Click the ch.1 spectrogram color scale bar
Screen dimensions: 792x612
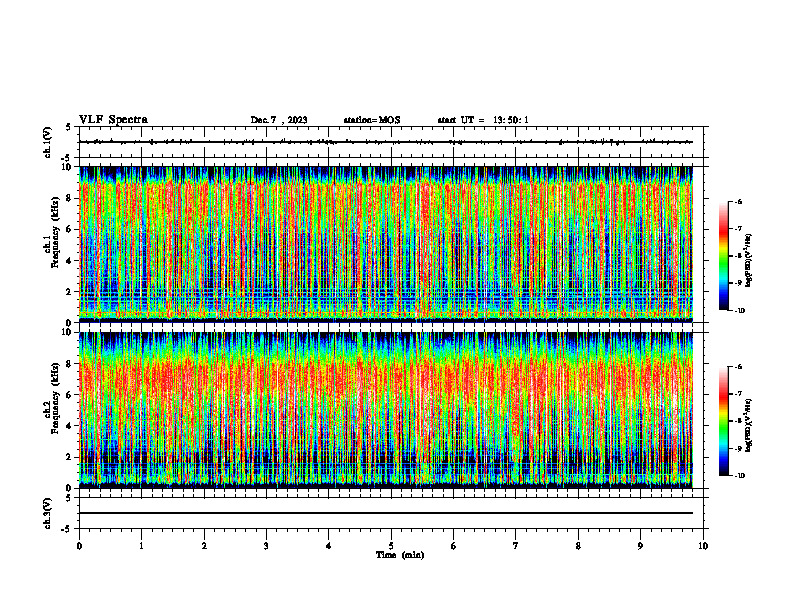coord(723,256)
